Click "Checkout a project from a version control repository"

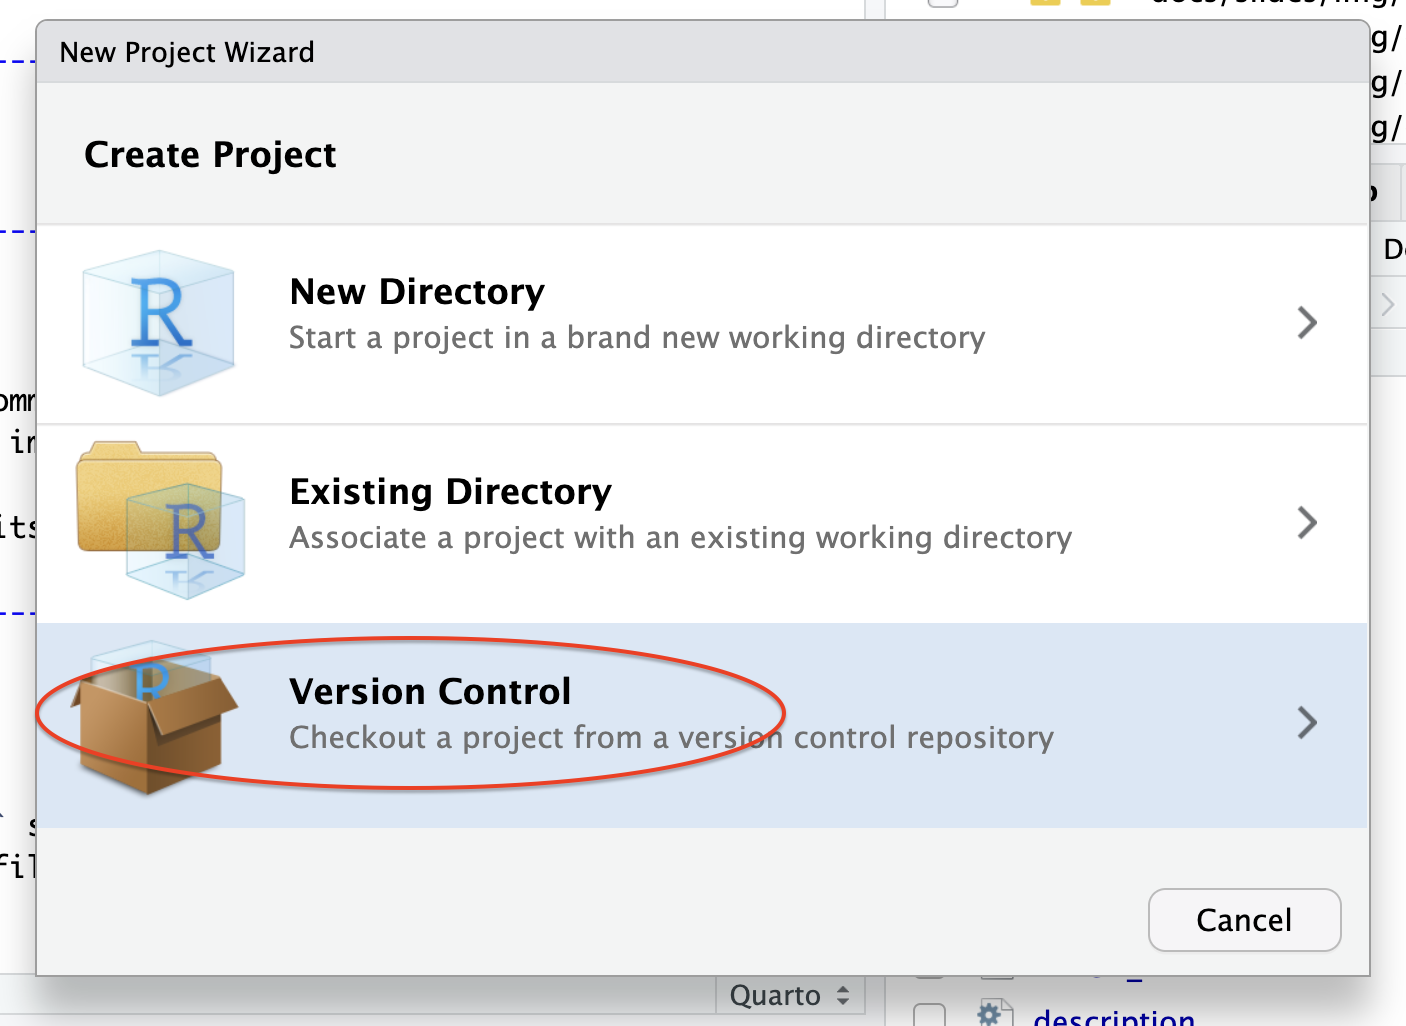671,738
